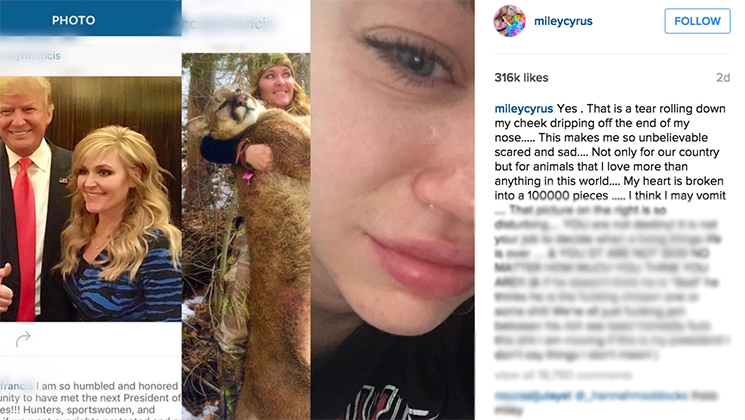Open the francis username in left caption
This screenshot has width=745, height=420.
(x=17, y=386)
